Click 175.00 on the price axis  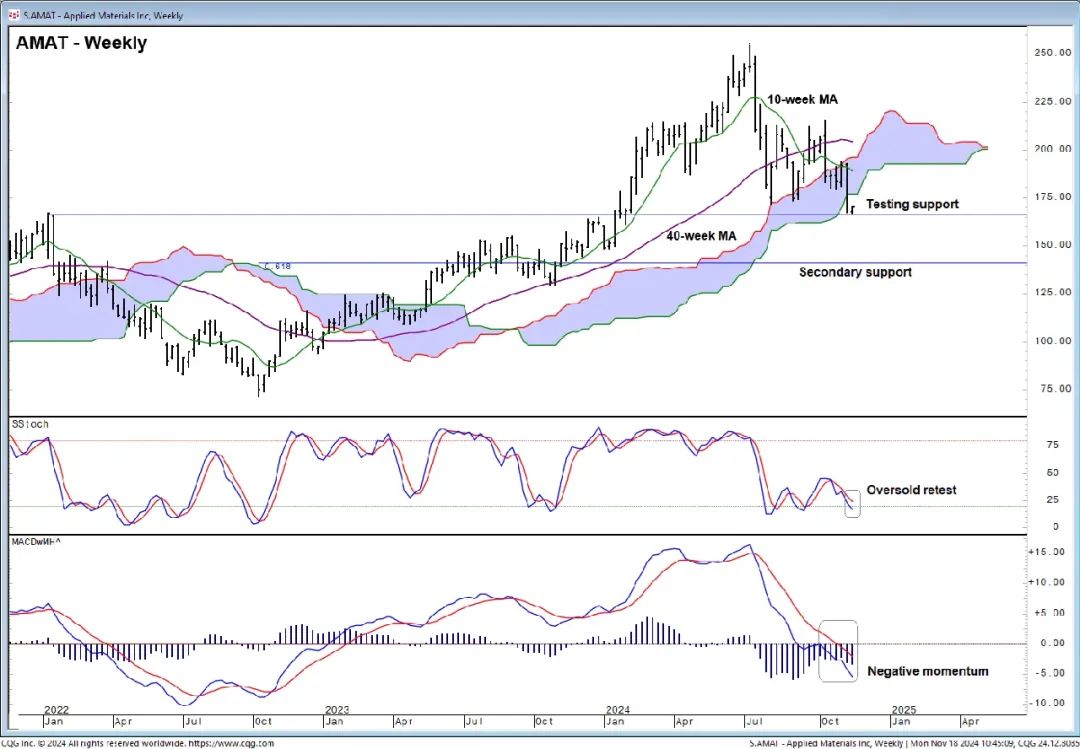pyautogui.click(x=1052, y=197)
